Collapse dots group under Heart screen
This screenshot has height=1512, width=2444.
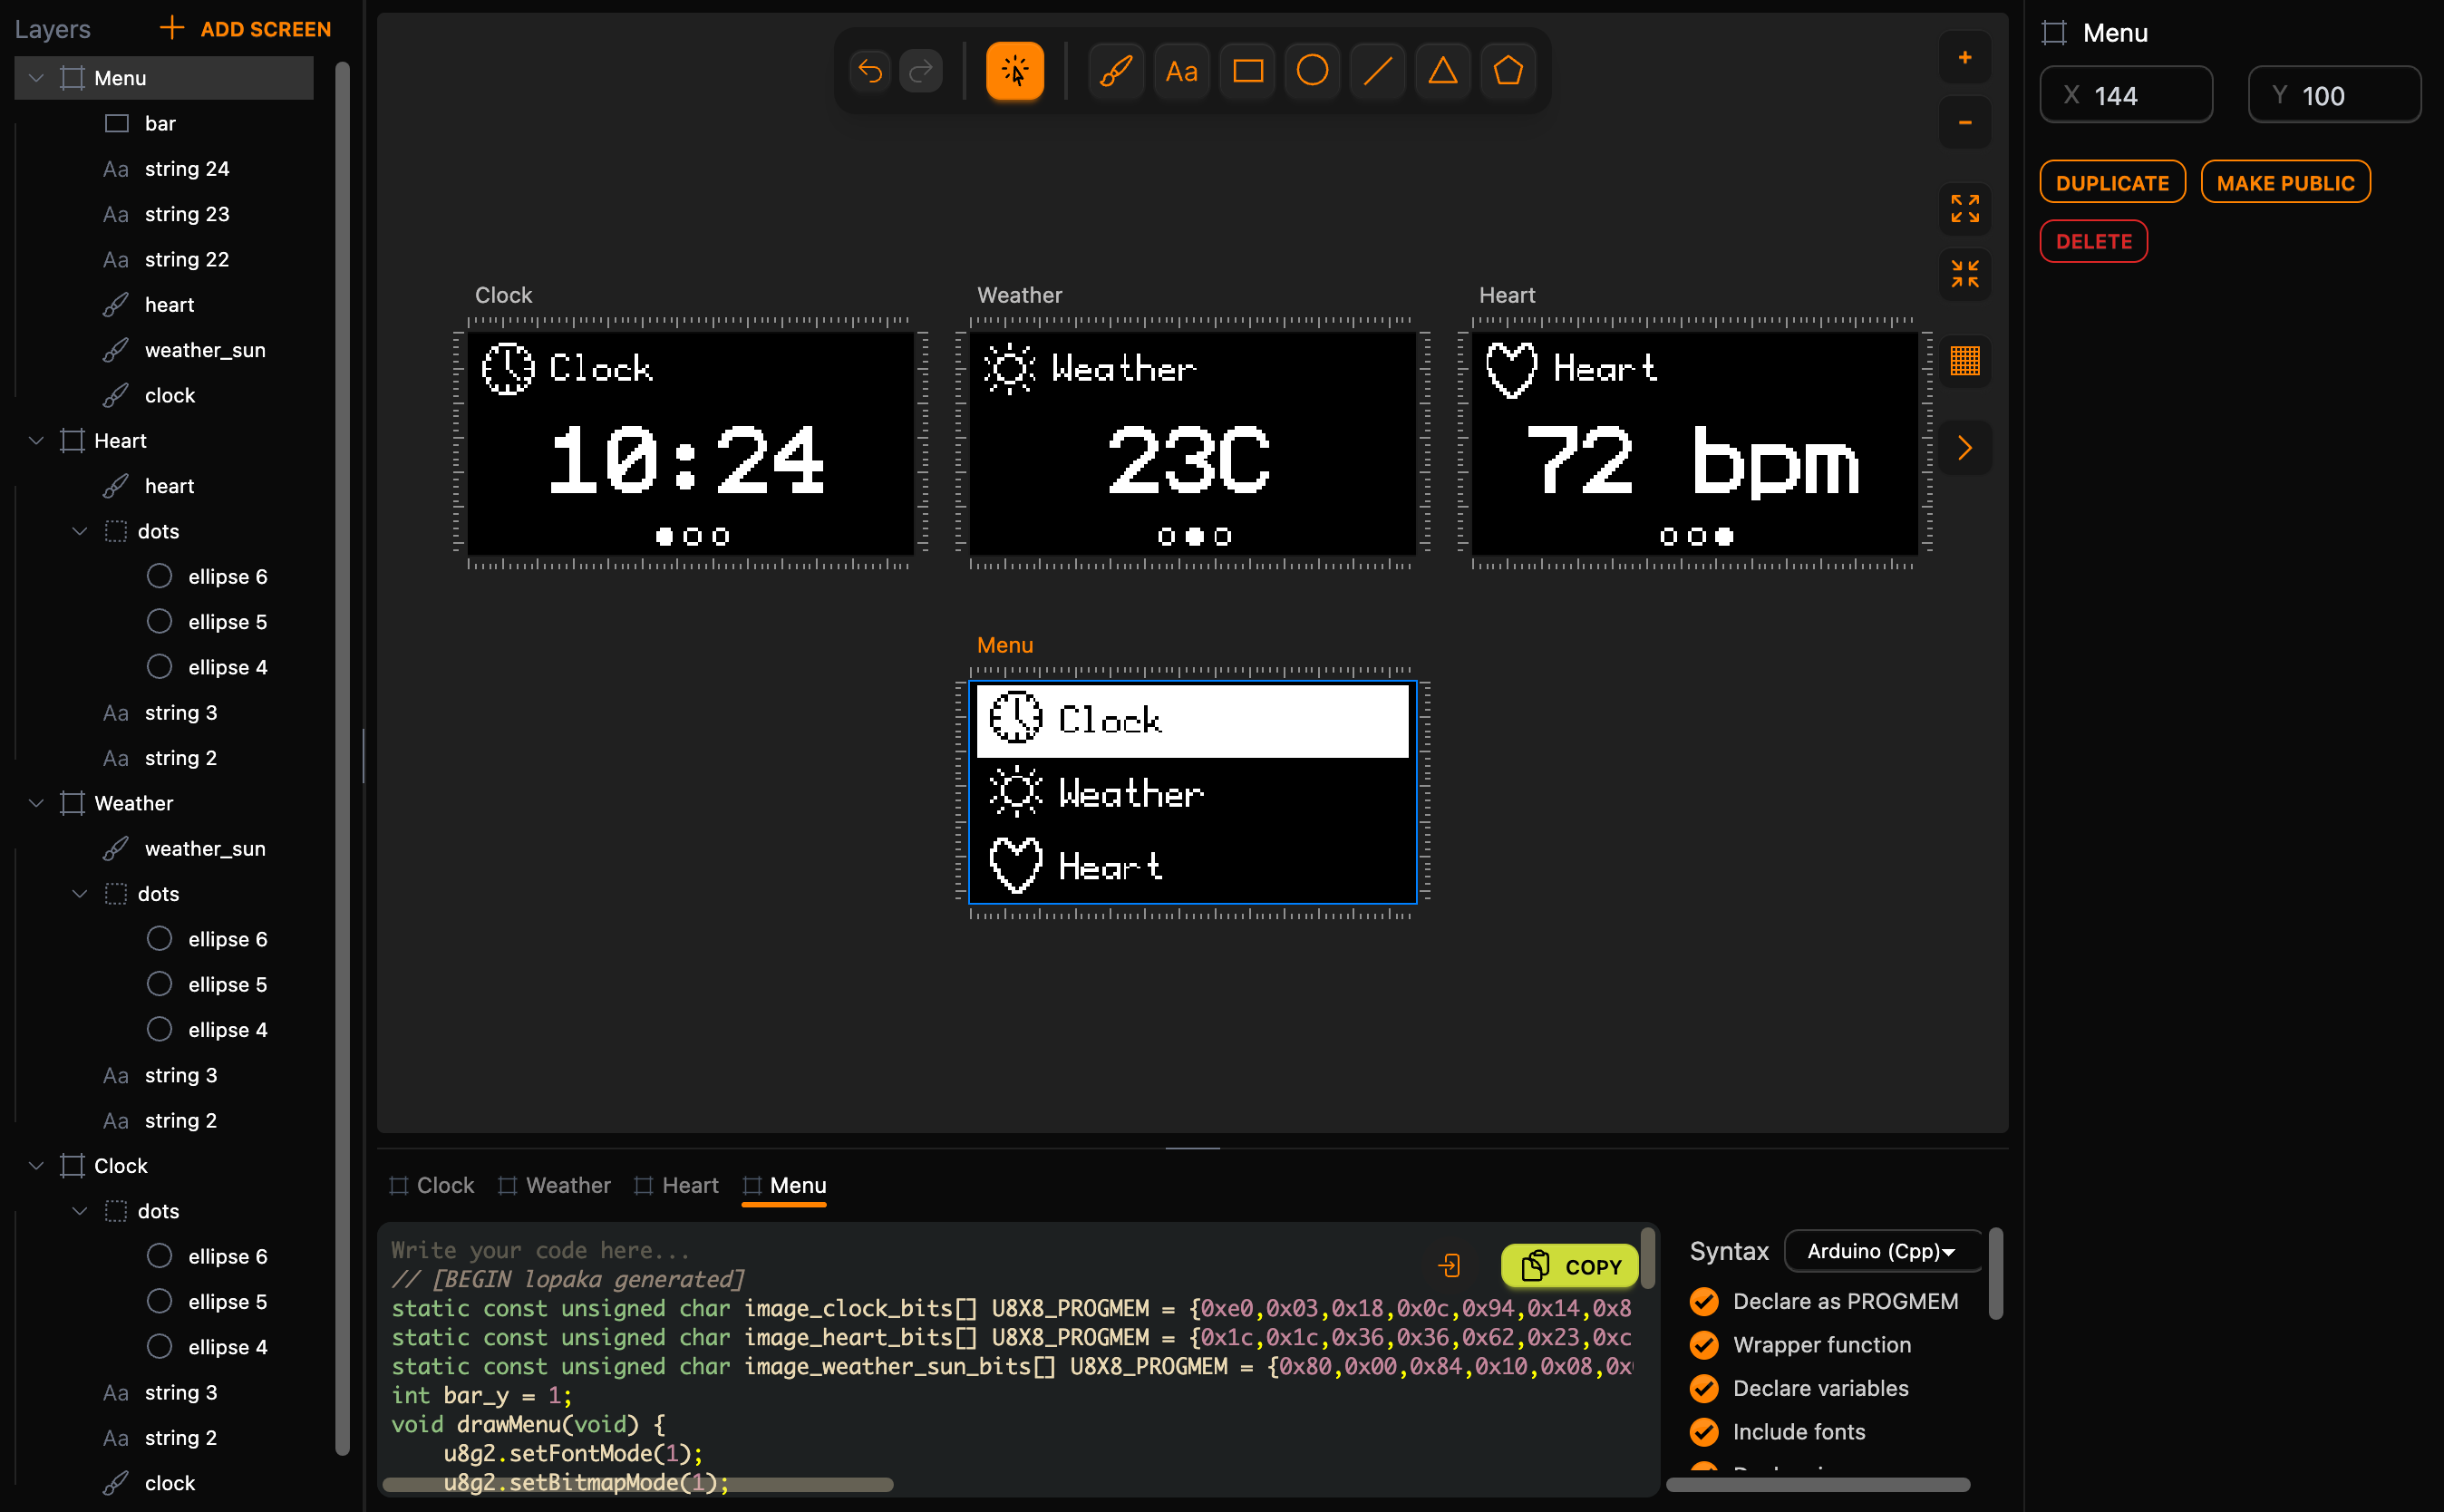(80, 531)
